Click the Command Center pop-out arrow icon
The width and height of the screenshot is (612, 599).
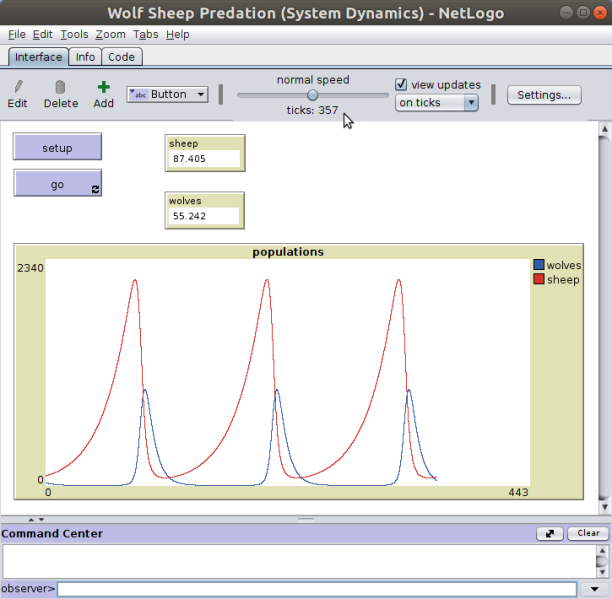[550, 533]
